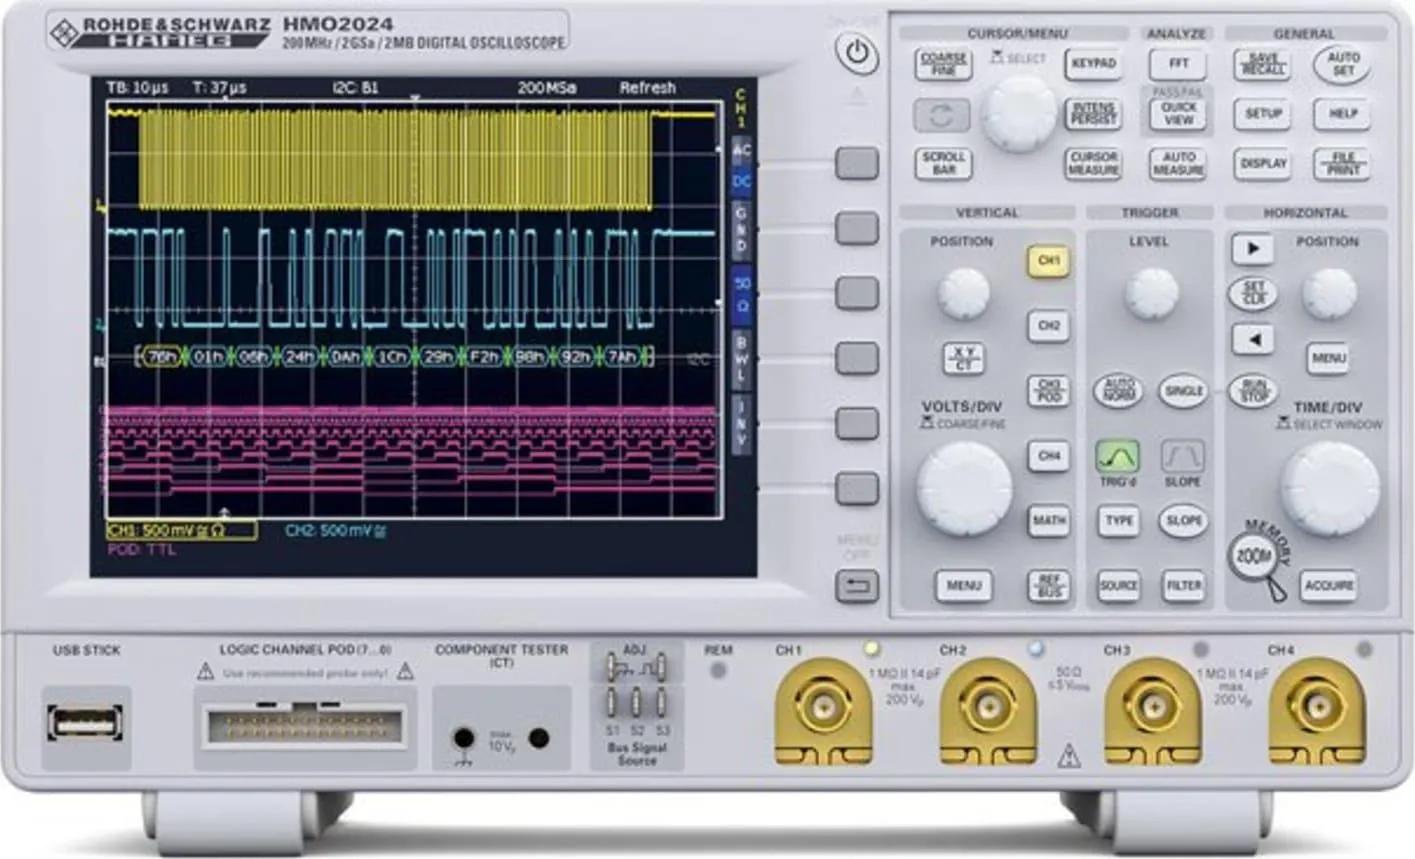Screen dimensions: 1415x859
Task: Click the TIME/DIV rotary knob
Action: [x=1330, y=488]
